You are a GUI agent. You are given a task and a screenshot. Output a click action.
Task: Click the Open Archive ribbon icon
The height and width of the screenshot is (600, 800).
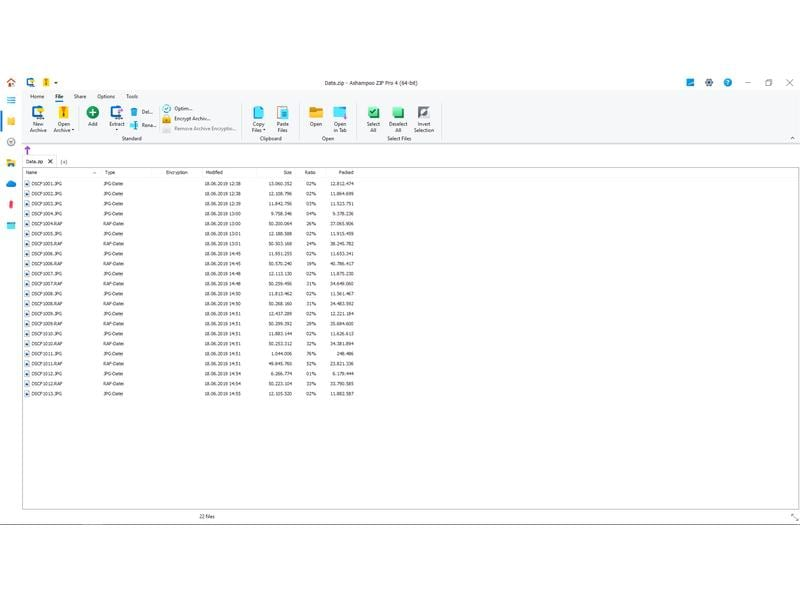coord(63,112)
